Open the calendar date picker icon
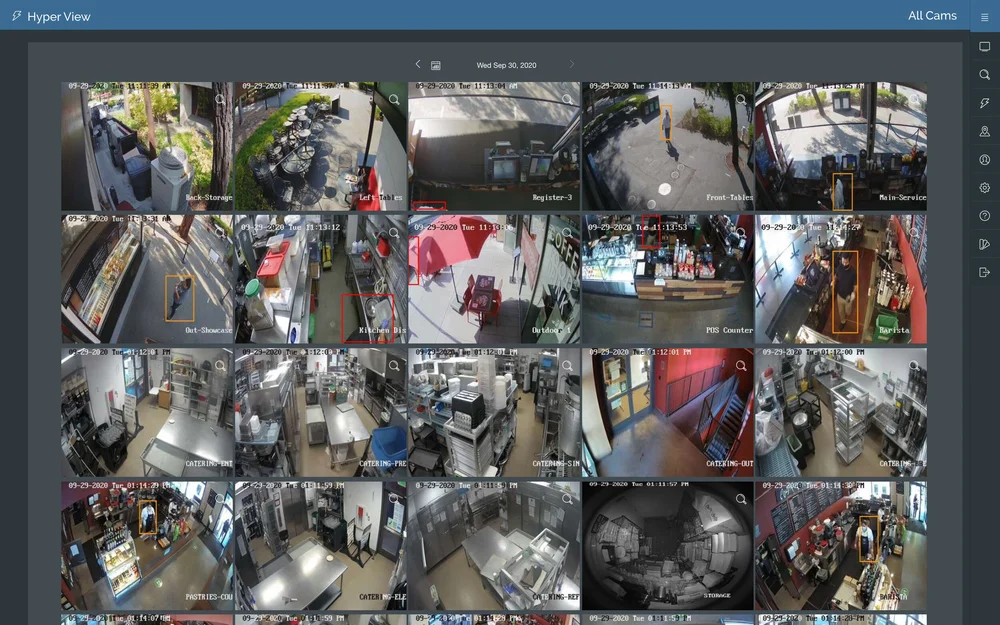This screenshot has height=625, width=1000. point(435,64)
